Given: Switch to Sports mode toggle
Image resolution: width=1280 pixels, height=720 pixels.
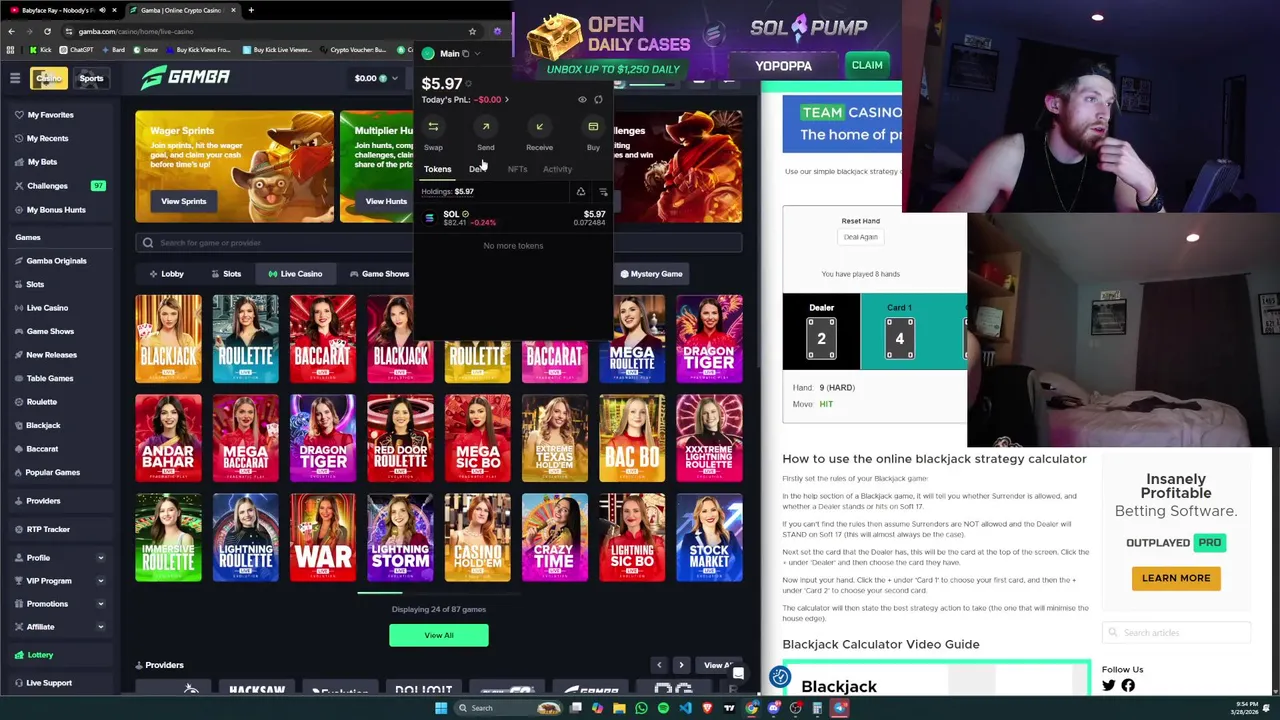Looking at the screenshot, I should [91, 78].
